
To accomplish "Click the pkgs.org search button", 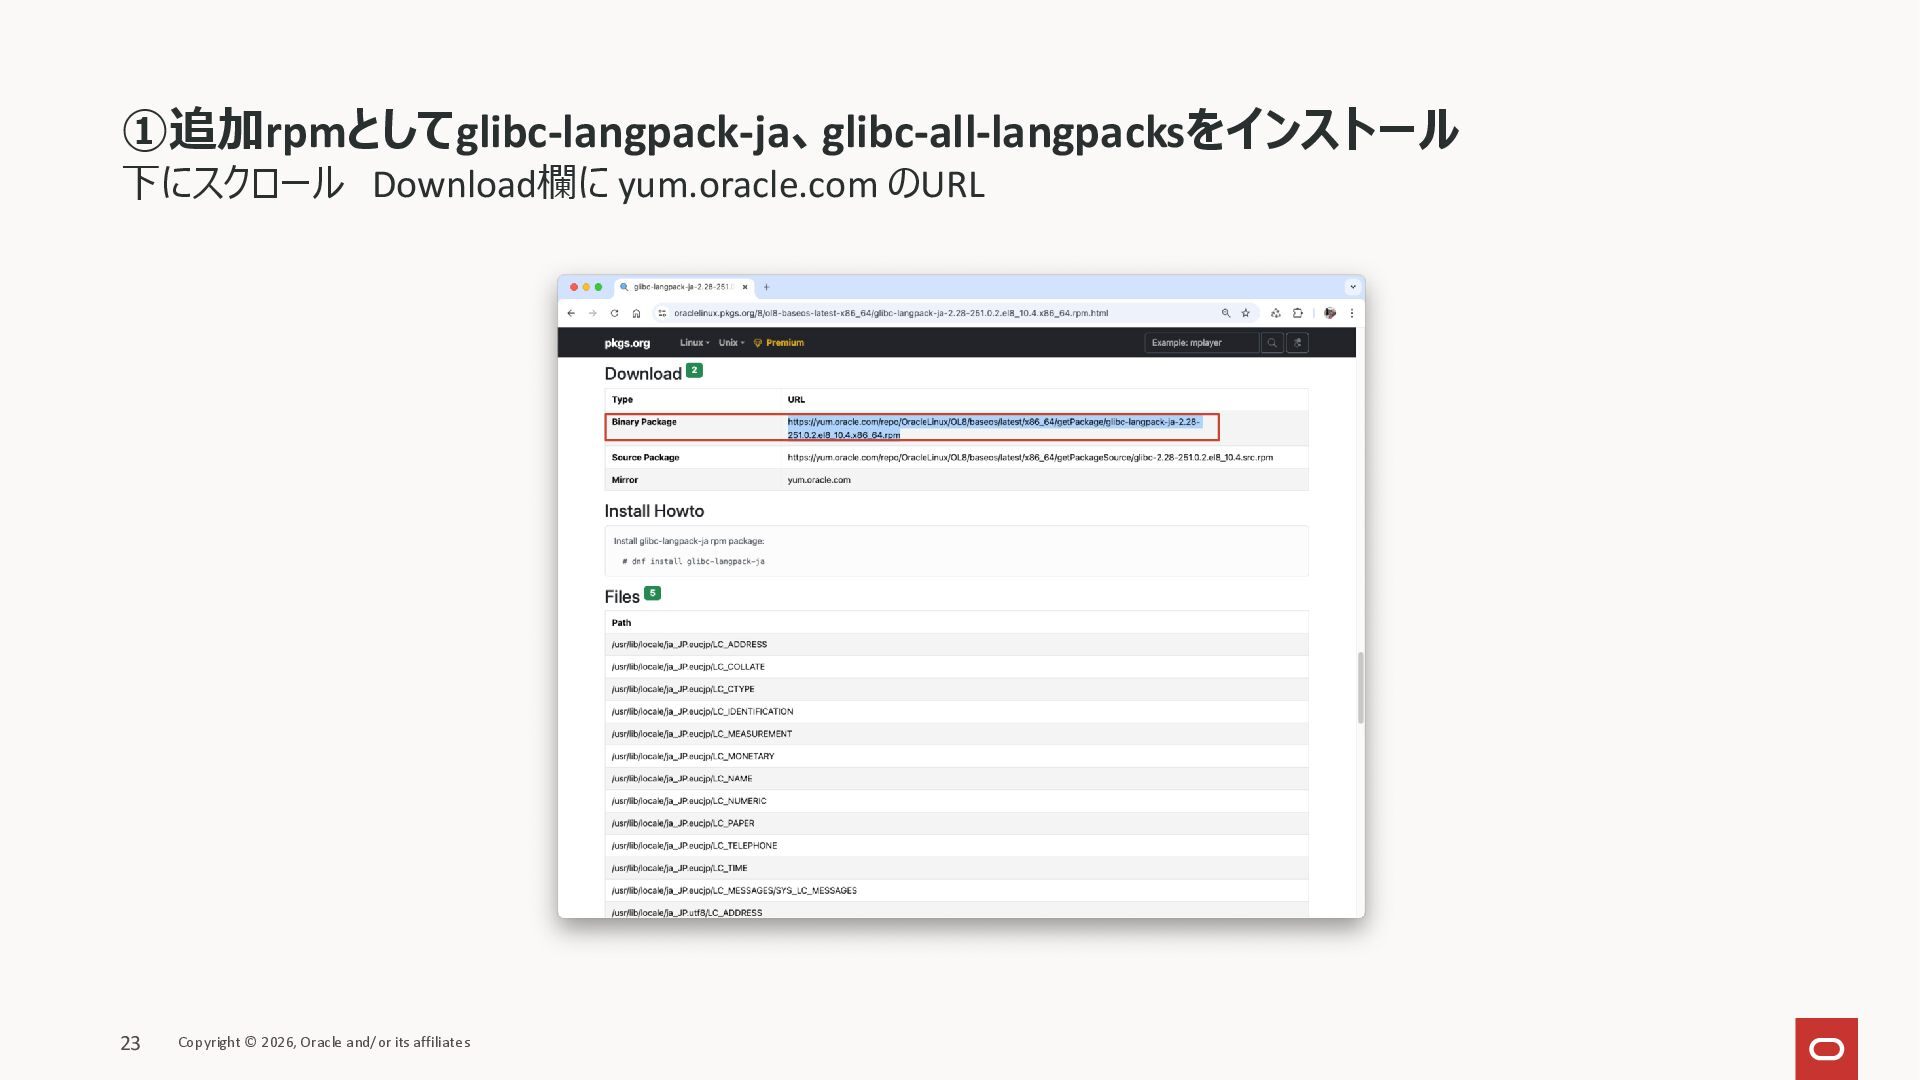I will [1272, 343].
